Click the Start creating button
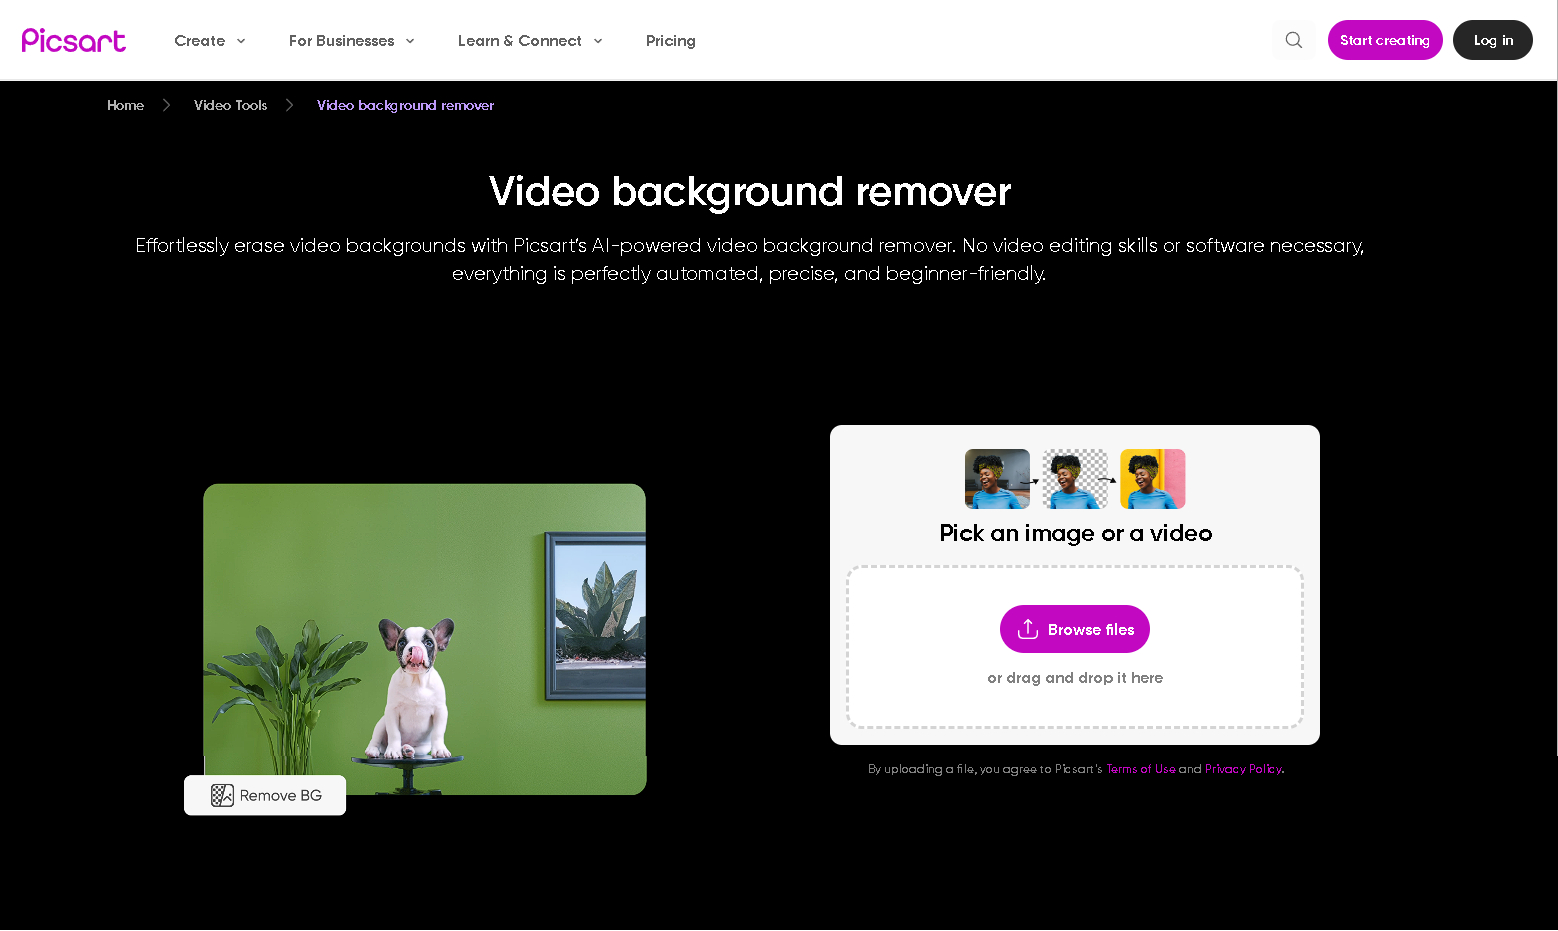The image size is (1558, 931). click(x=1385, y=40)
